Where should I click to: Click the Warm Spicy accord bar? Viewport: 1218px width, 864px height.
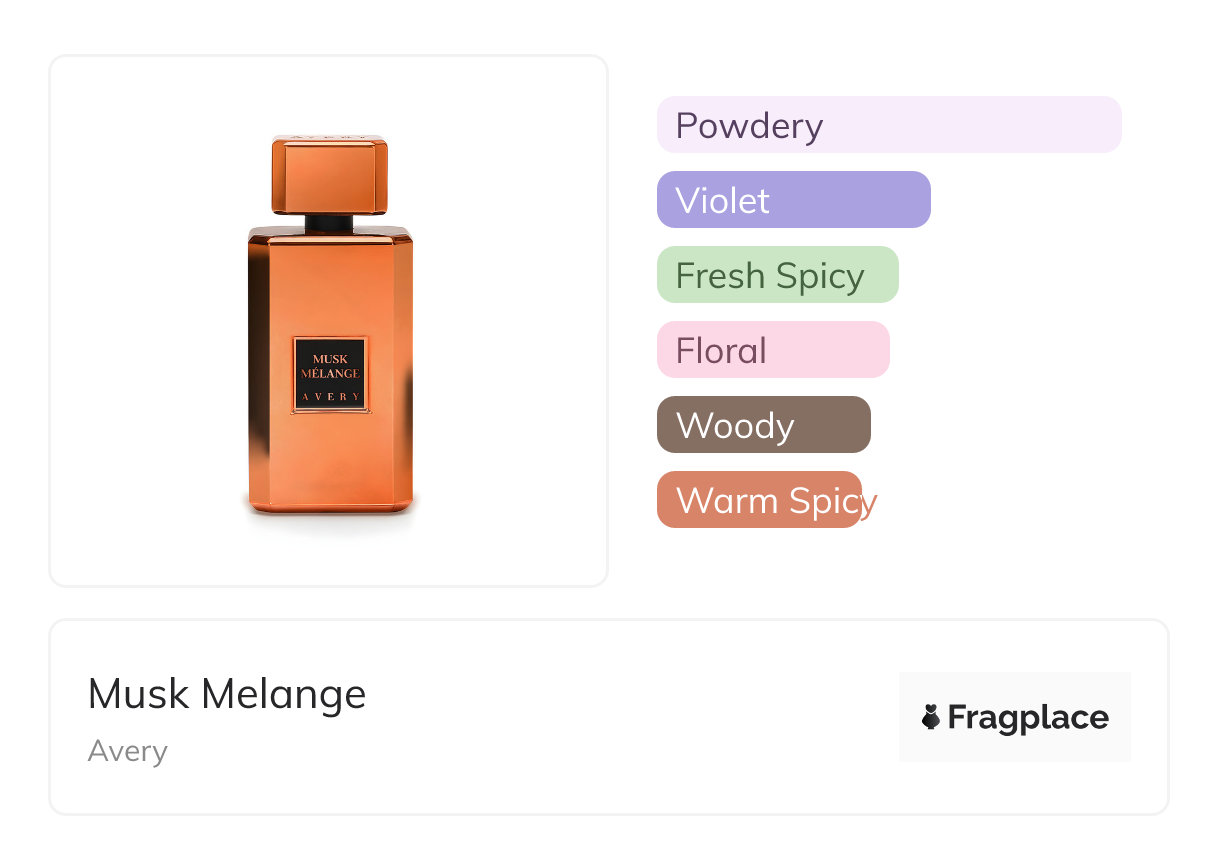point(758,500)
